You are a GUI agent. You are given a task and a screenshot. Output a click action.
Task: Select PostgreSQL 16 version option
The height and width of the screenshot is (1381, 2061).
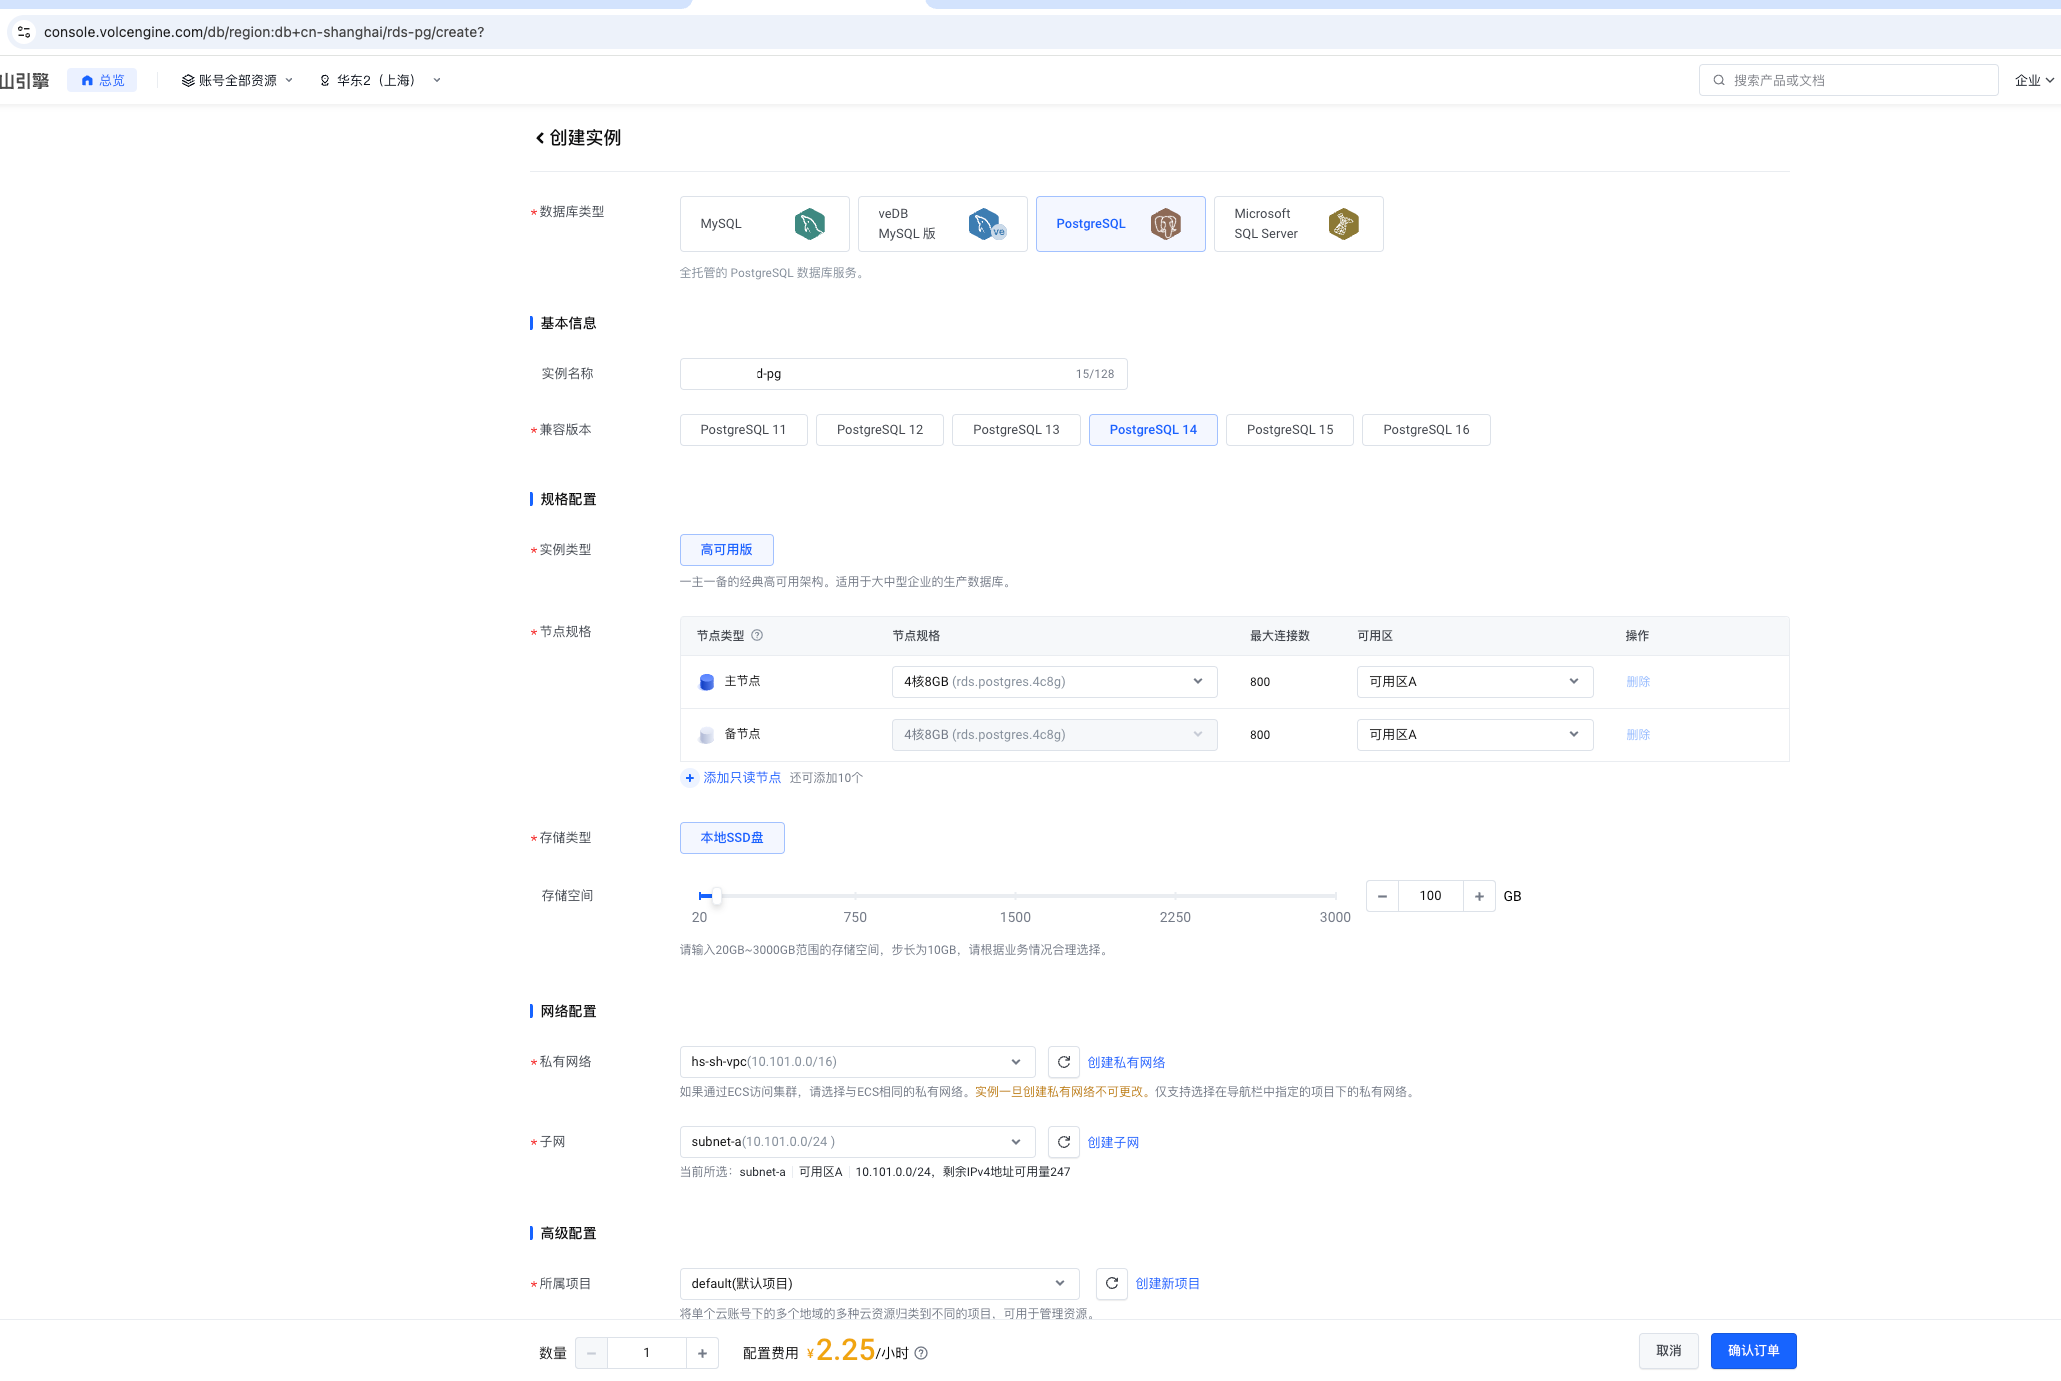[1425, 430]
